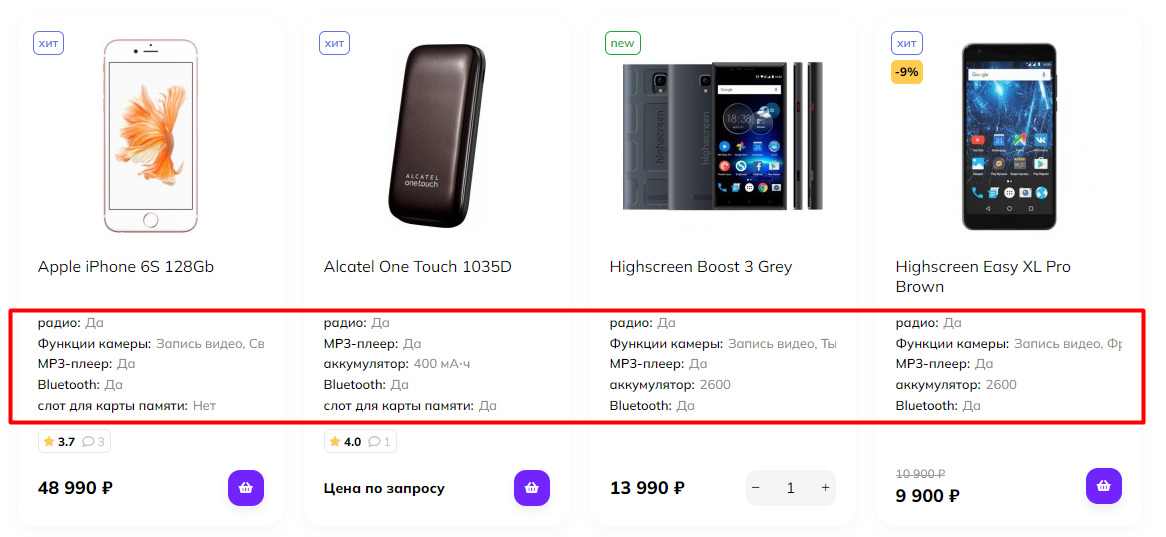Viewport: 1166px width, 537px height.
Task: Open Apple iPhone 6S 128Gb product link
Action: tap(126, 267)
